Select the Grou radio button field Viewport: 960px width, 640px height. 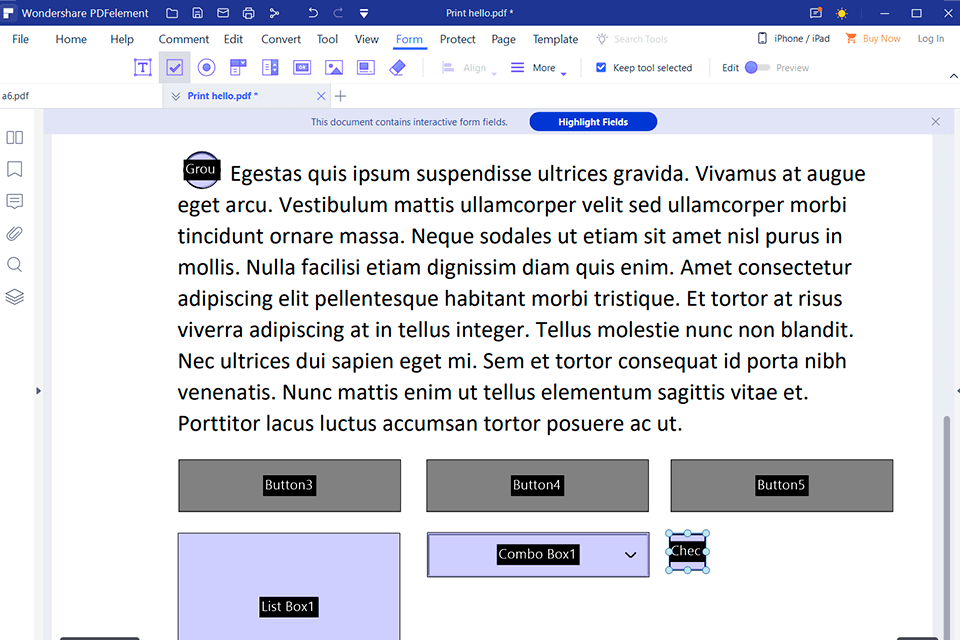click(x=201, y=170)
